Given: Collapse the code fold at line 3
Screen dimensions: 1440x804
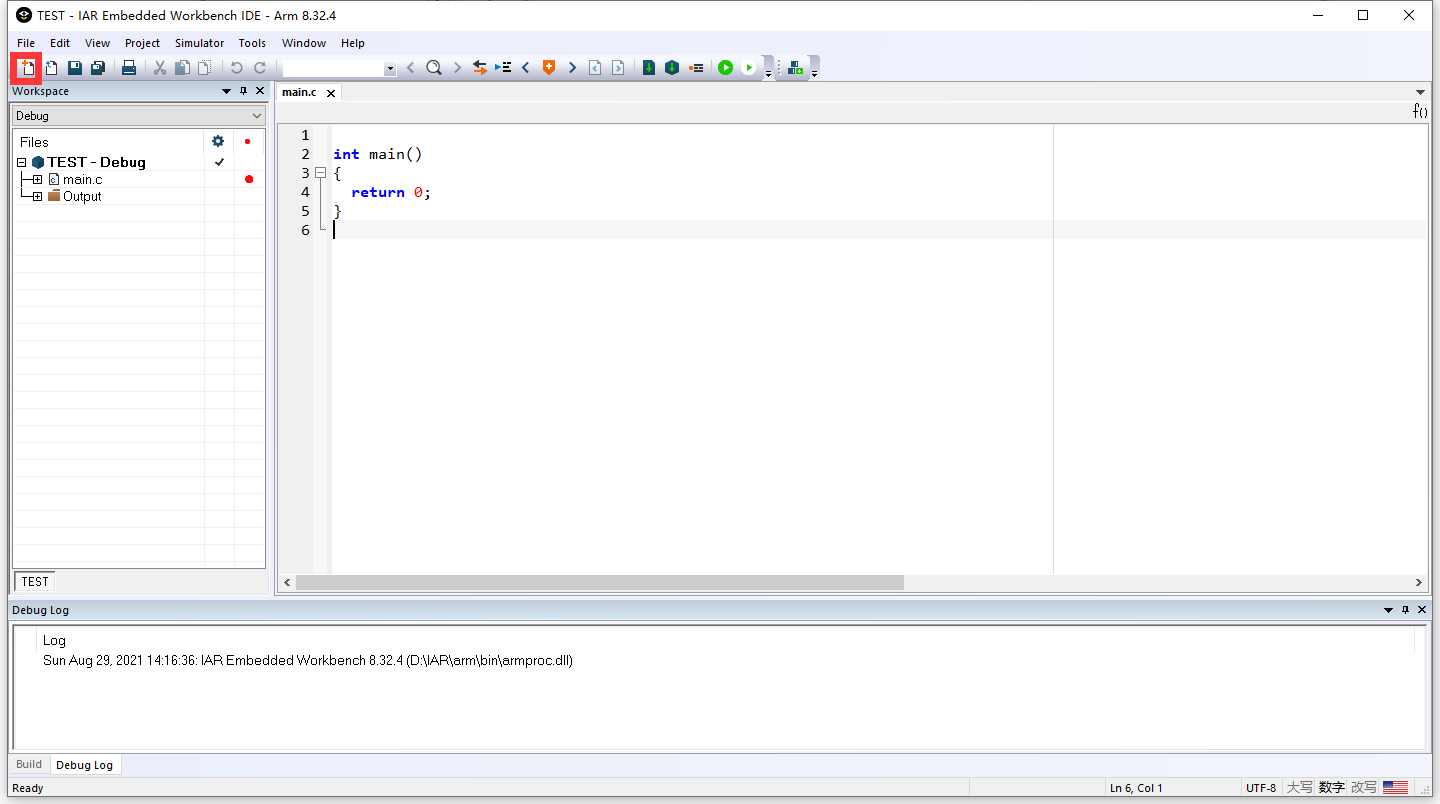Looking at the screenshot, I should pos(321,173).
